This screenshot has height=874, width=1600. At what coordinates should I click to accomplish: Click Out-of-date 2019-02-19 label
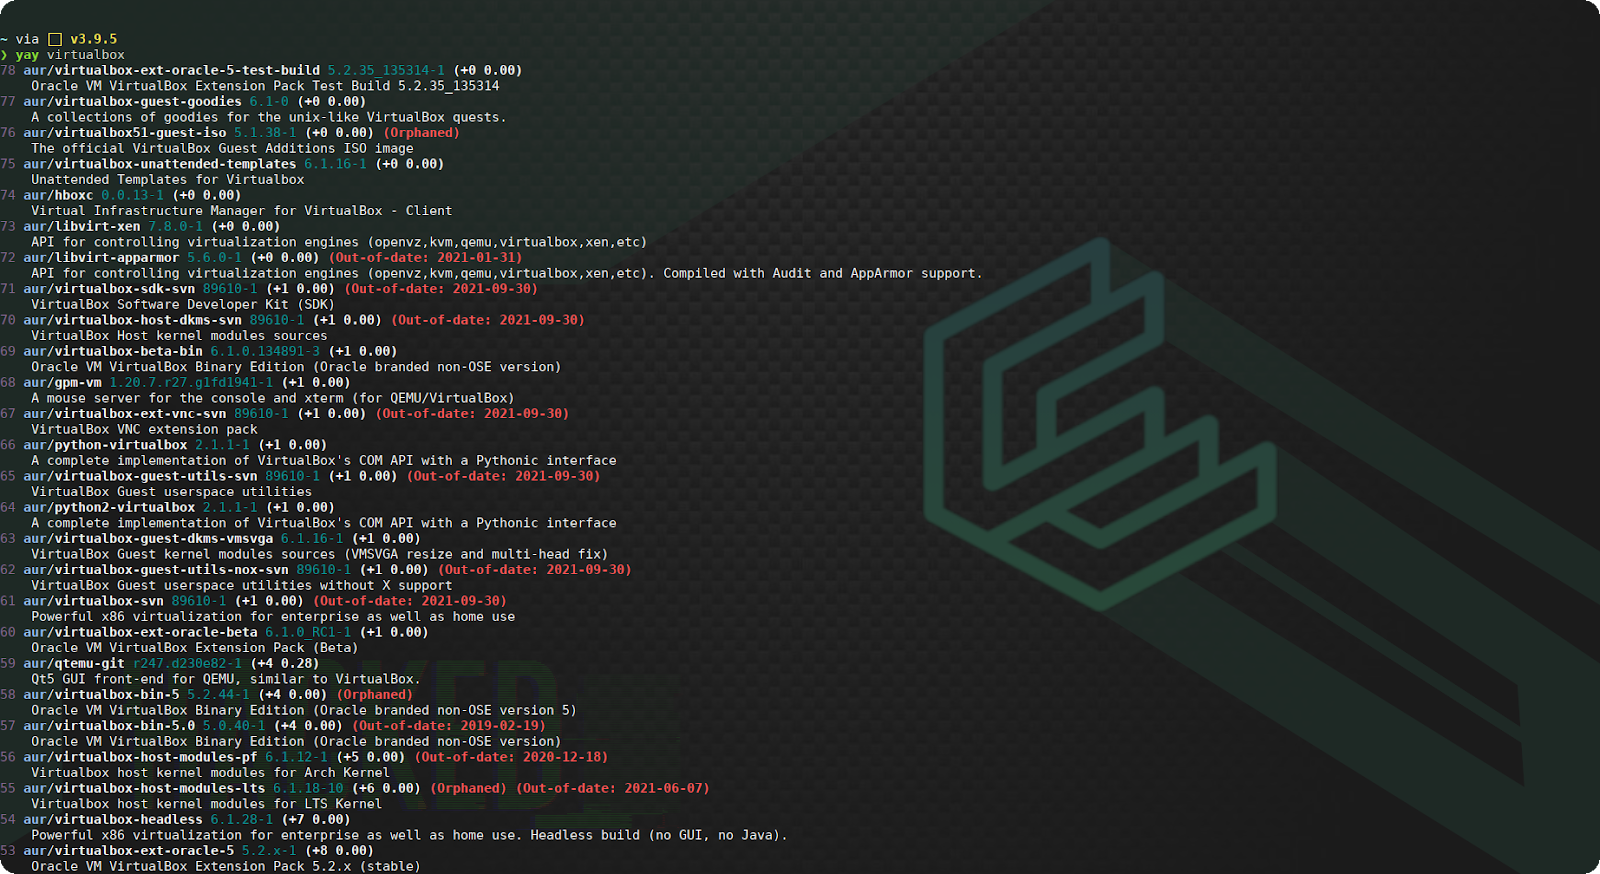[x=449, y=726]
